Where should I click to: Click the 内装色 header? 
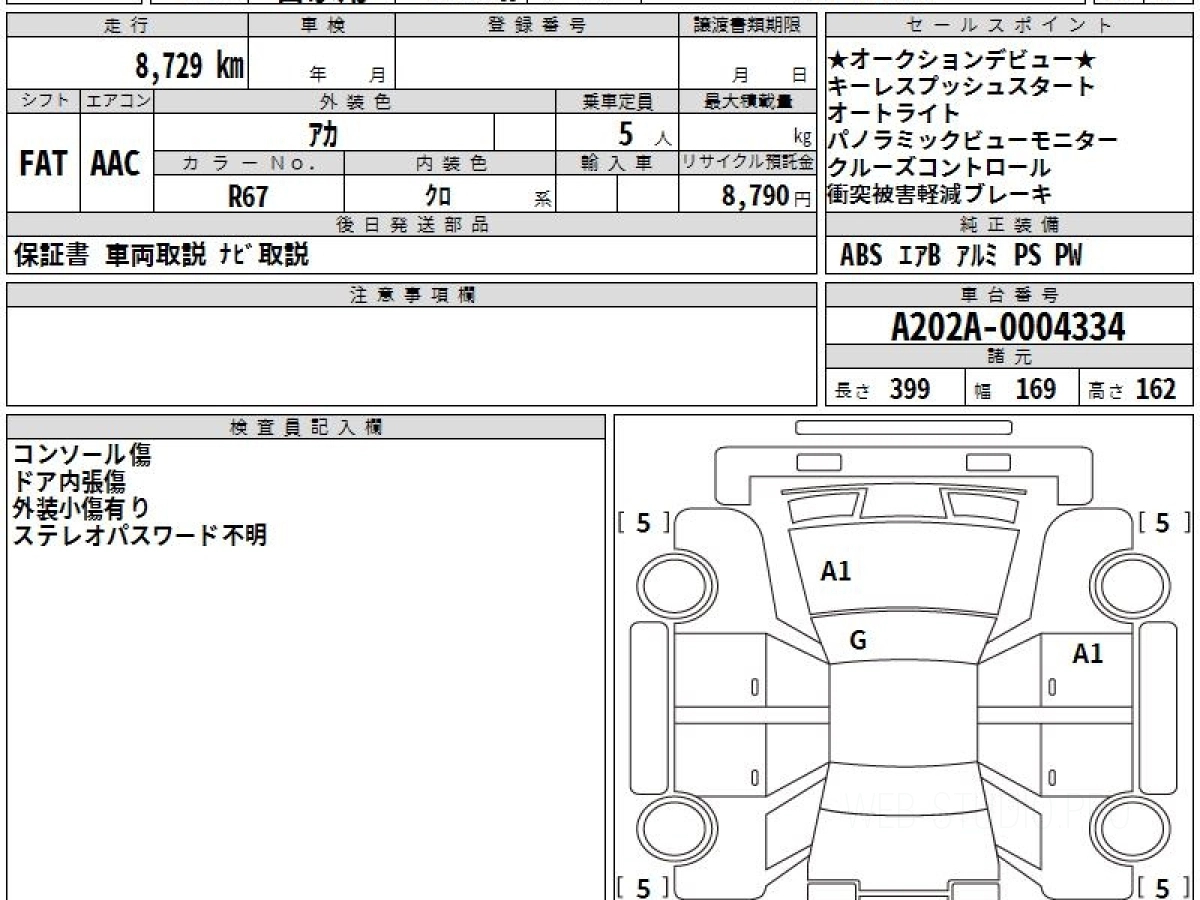point(450,163)
